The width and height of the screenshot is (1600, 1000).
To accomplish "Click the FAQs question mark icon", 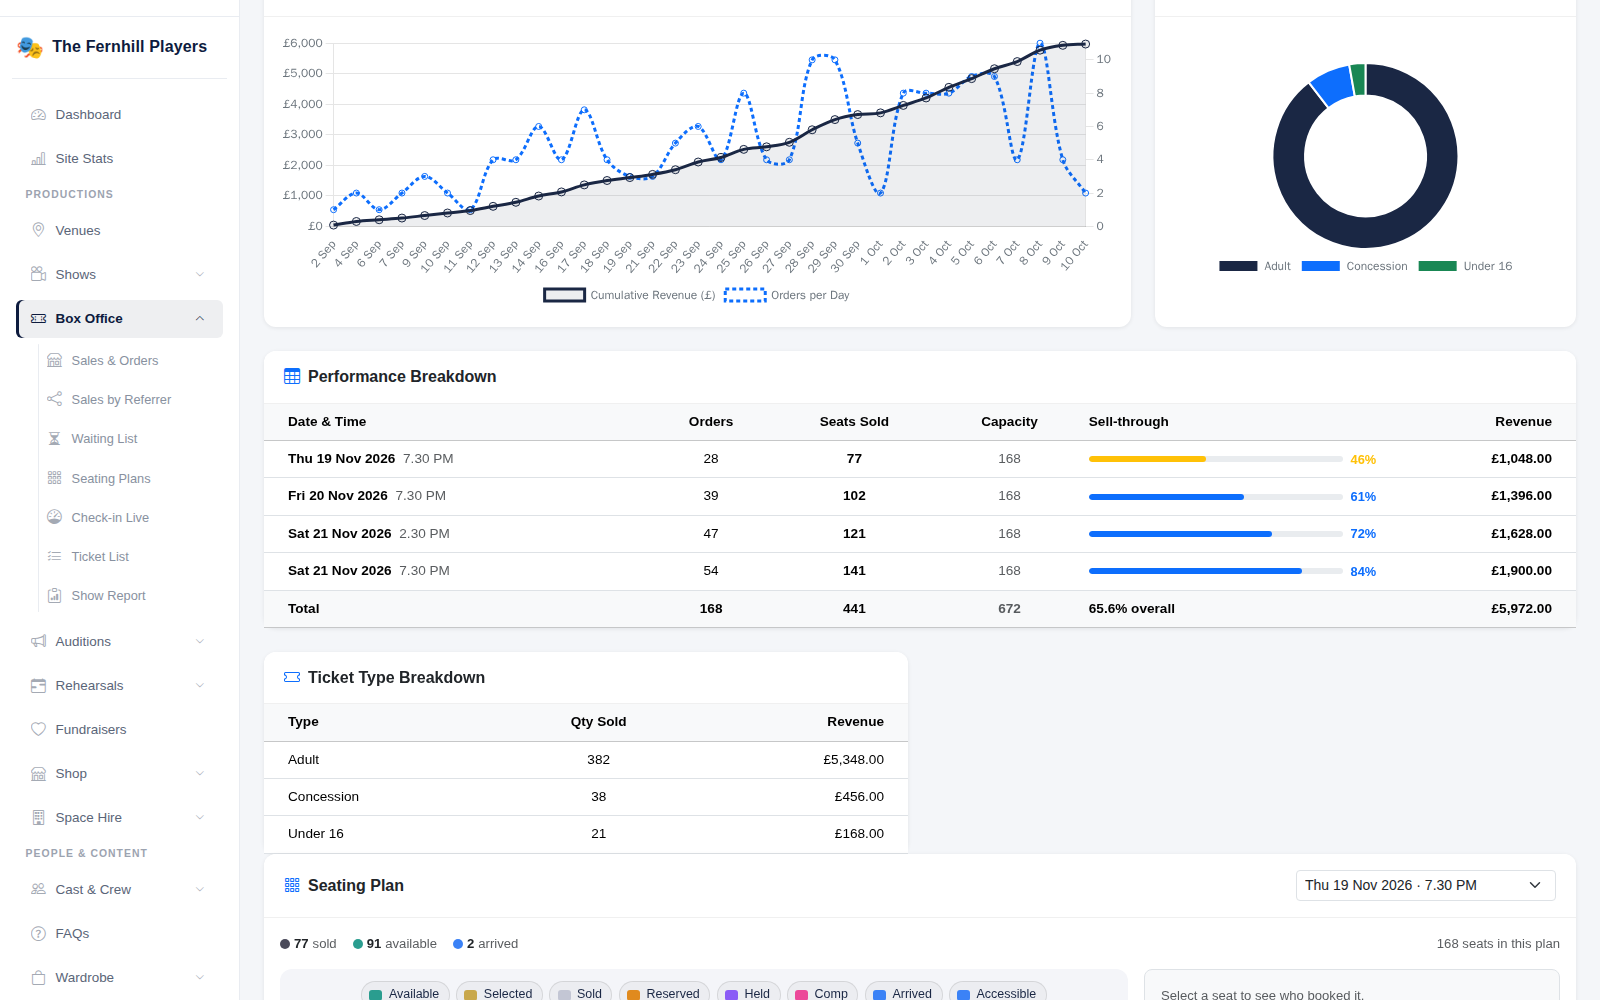I will (38, 934).
